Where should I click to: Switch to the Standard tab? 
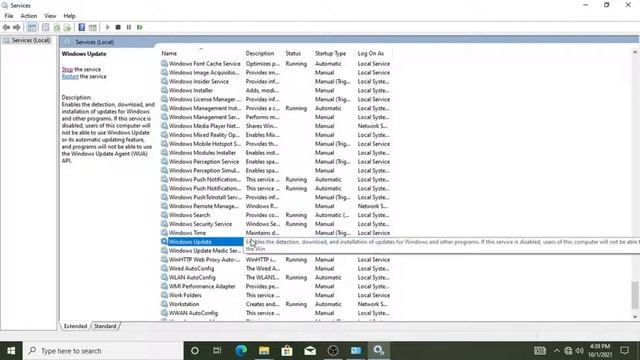tap(105, 326)
